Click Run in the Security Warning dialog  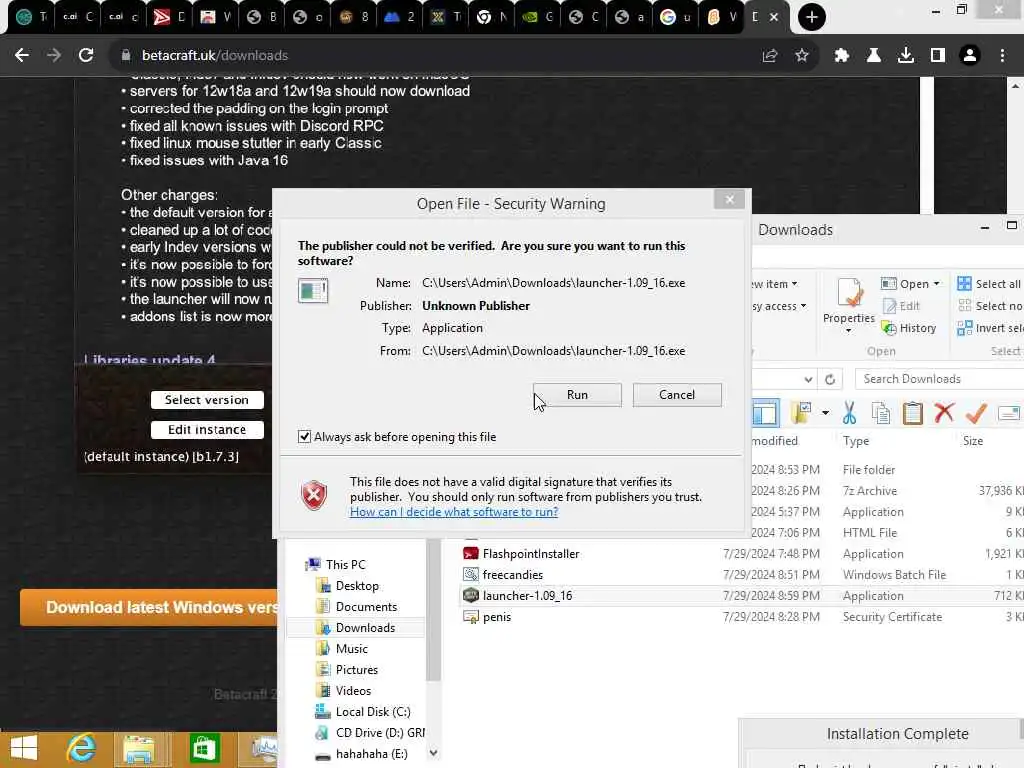[577, 394]
